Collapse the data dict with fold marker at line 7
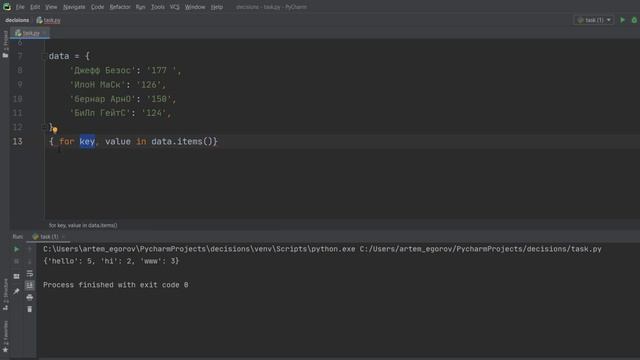640x360 pixels. click(x=44, y=56)
